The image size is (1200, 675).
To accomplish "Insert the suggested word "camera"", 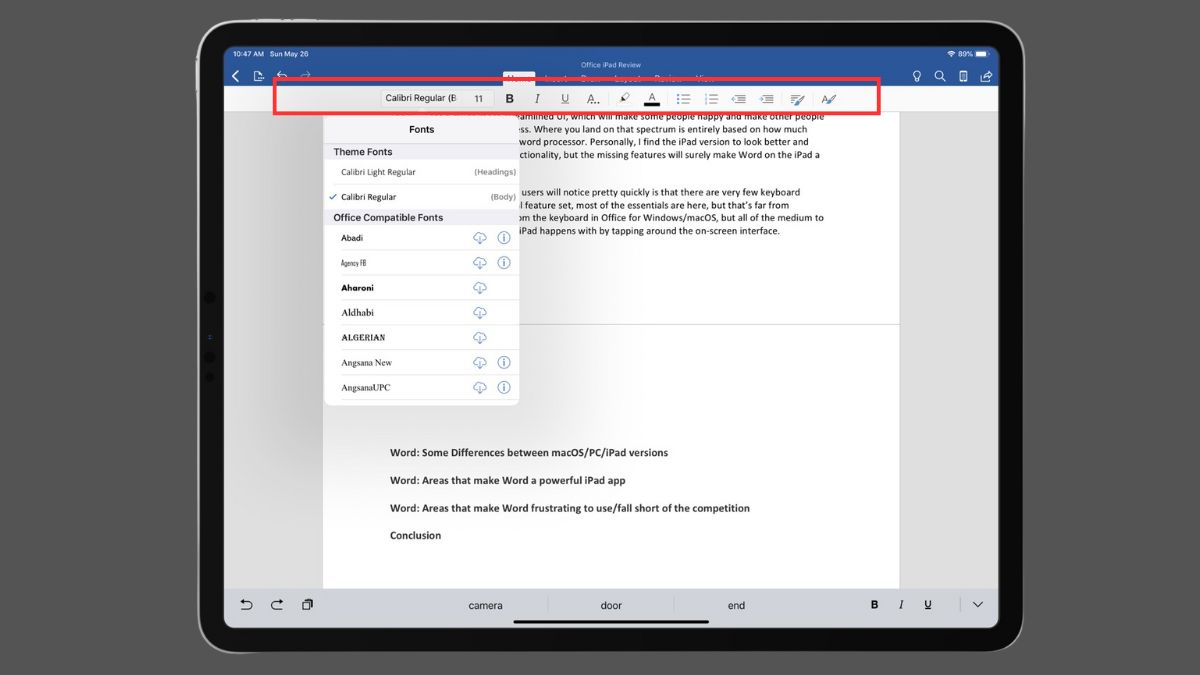I will (x=485, y=605).
